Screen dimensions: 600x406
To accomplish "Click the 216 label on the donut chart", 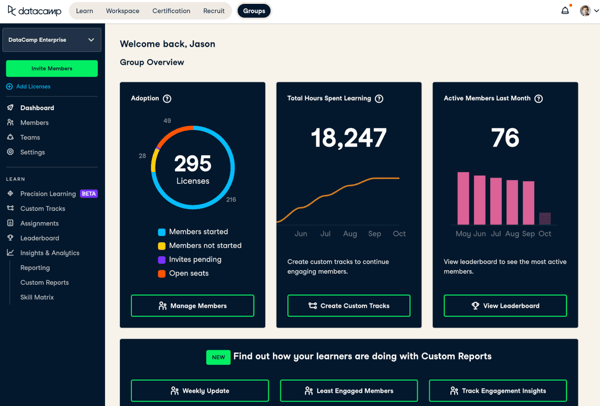I will click(x=231, y=199).
